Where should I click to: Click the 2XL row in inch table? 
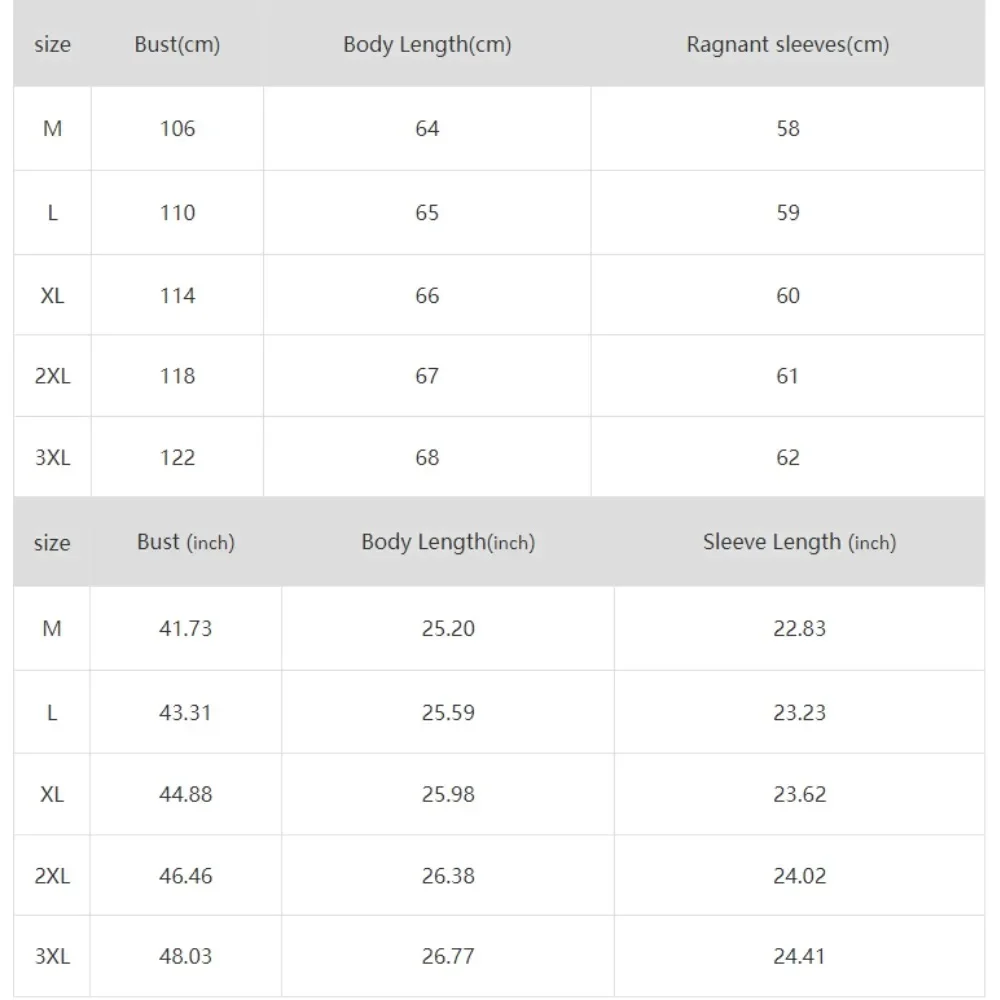52,875
